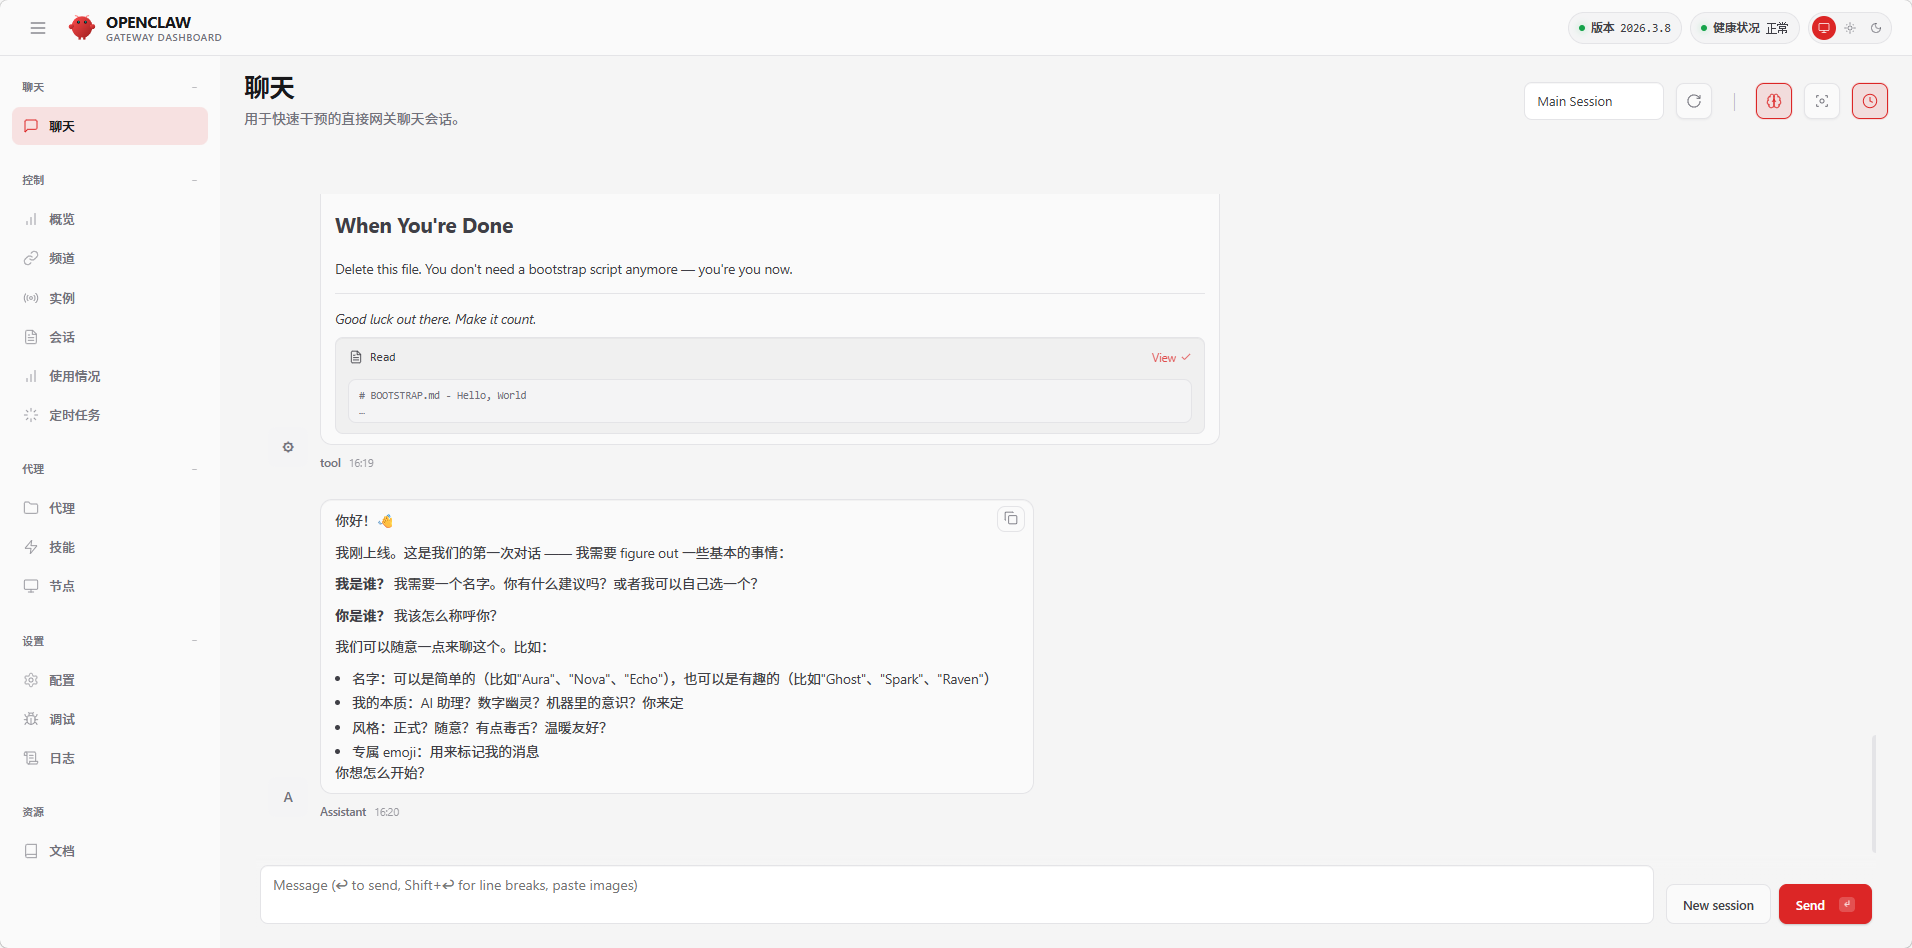Screen dimensions: 1912x948
Task: Copy the assistant message with copy icon
Action: pos(1011,518)
